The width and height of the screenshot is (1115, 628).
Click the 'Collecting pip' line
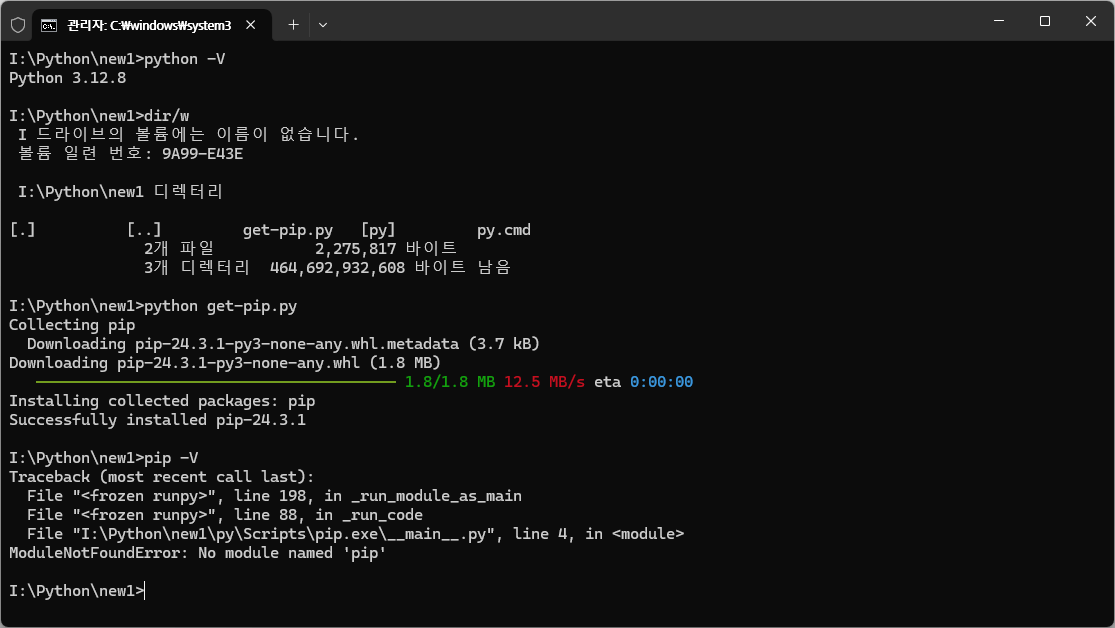[72, 325]
